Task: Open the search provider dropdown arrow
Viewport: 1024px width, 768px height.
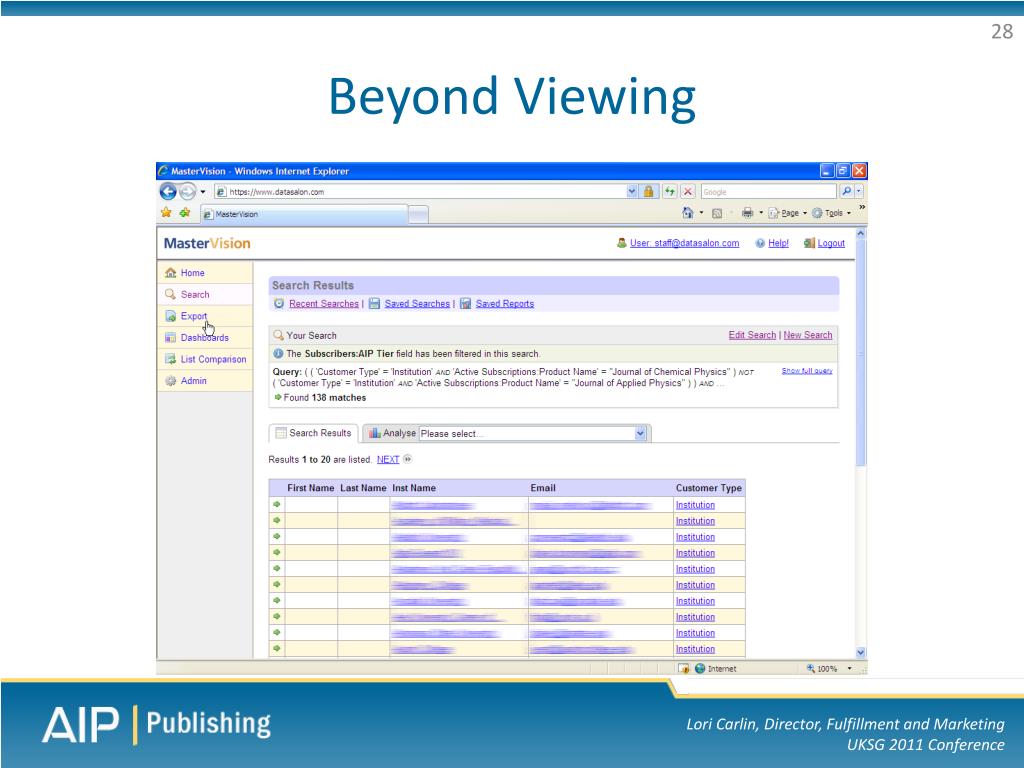Action: [x=859, y=191]
